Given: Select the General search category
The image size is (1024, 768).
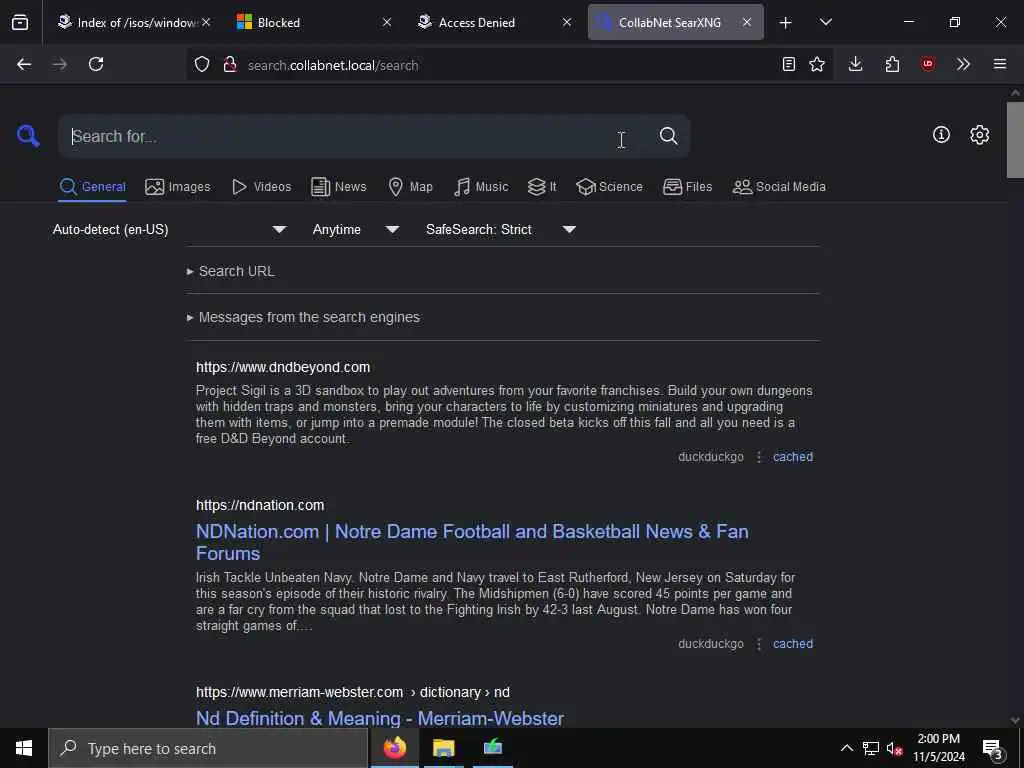Looking at the screenshot, I should tap(92, 187).
